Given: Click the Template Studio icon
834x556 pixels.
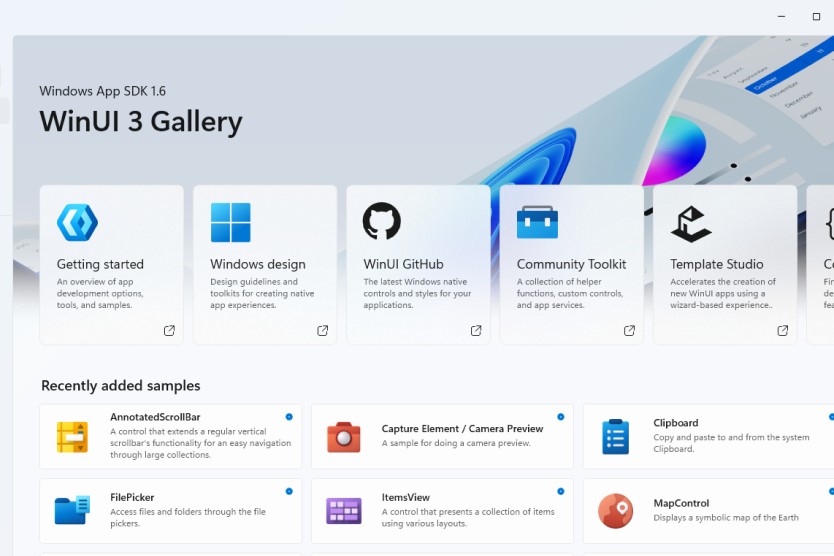Looking at the screenshot, I should click(690, 224).
